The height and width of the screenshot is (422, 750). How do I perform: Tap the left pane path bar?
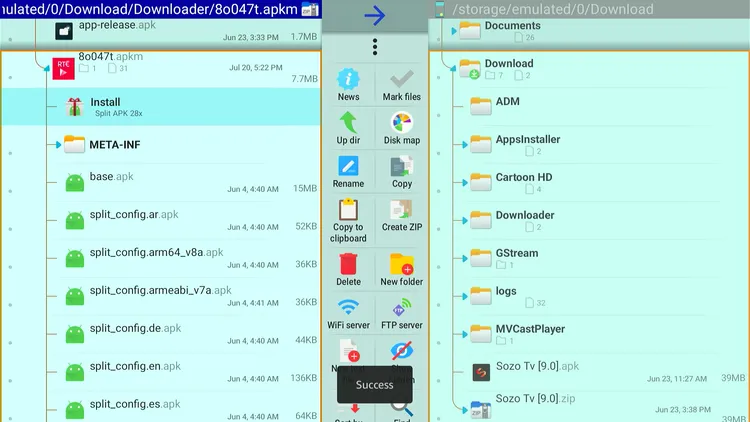coord(161,9)
